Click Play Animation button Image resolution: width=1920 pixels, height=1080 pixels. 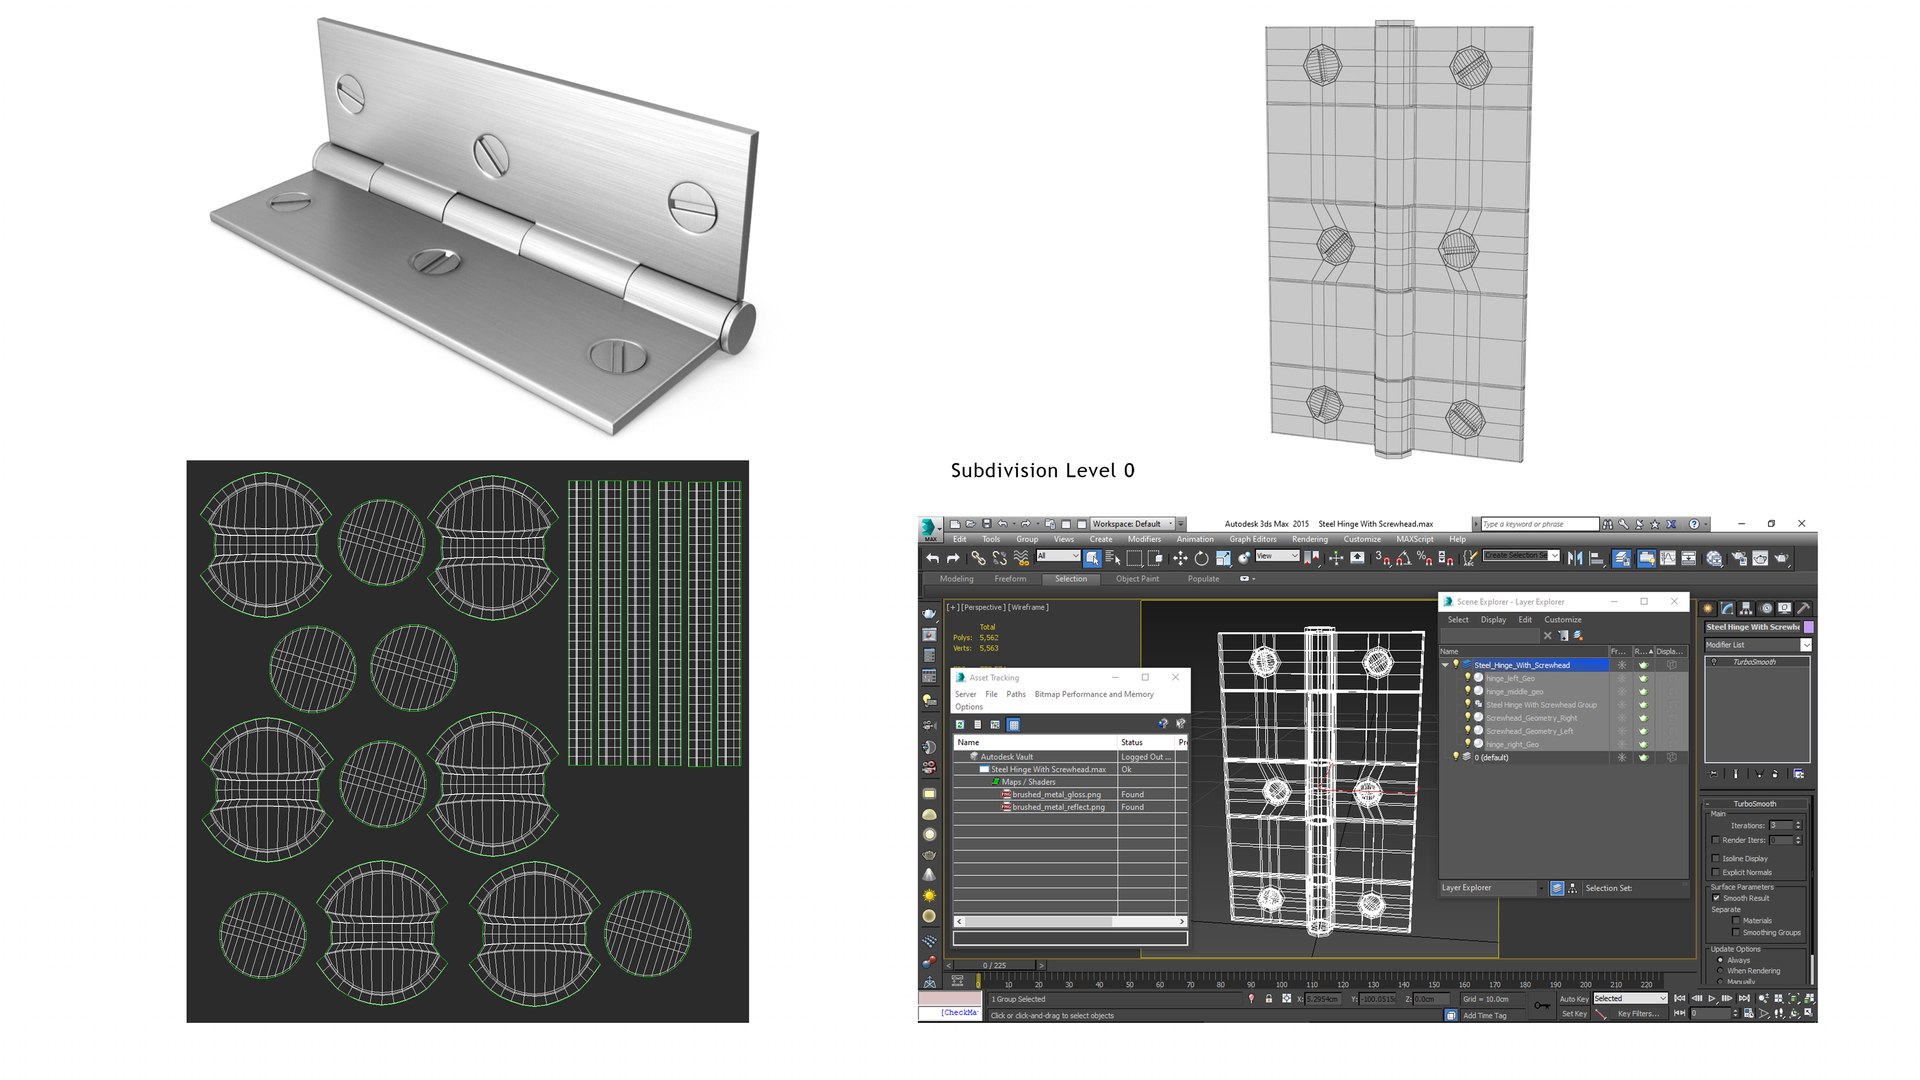tap(1712, 998)
